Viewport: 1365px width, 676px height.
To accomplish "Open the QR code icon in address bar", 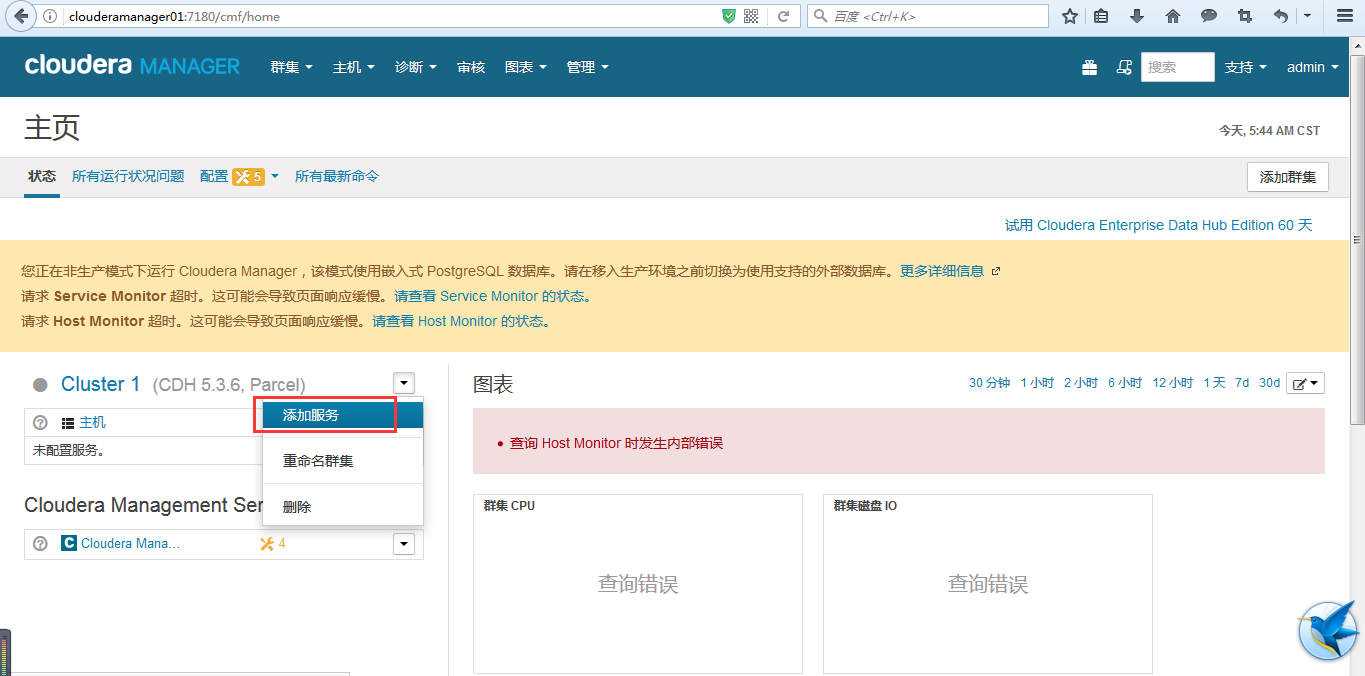I will point(751,16).
